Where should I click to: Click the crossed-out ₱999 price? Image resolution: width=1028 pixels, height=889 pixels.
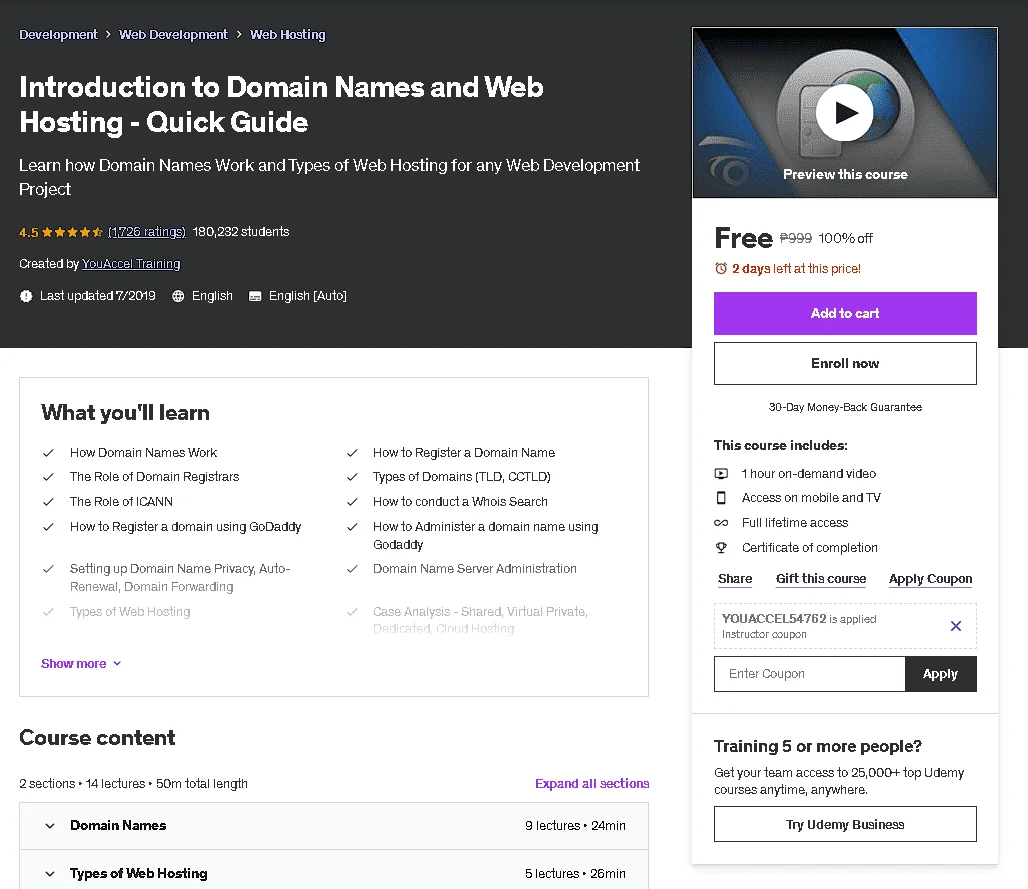[796, 238]
